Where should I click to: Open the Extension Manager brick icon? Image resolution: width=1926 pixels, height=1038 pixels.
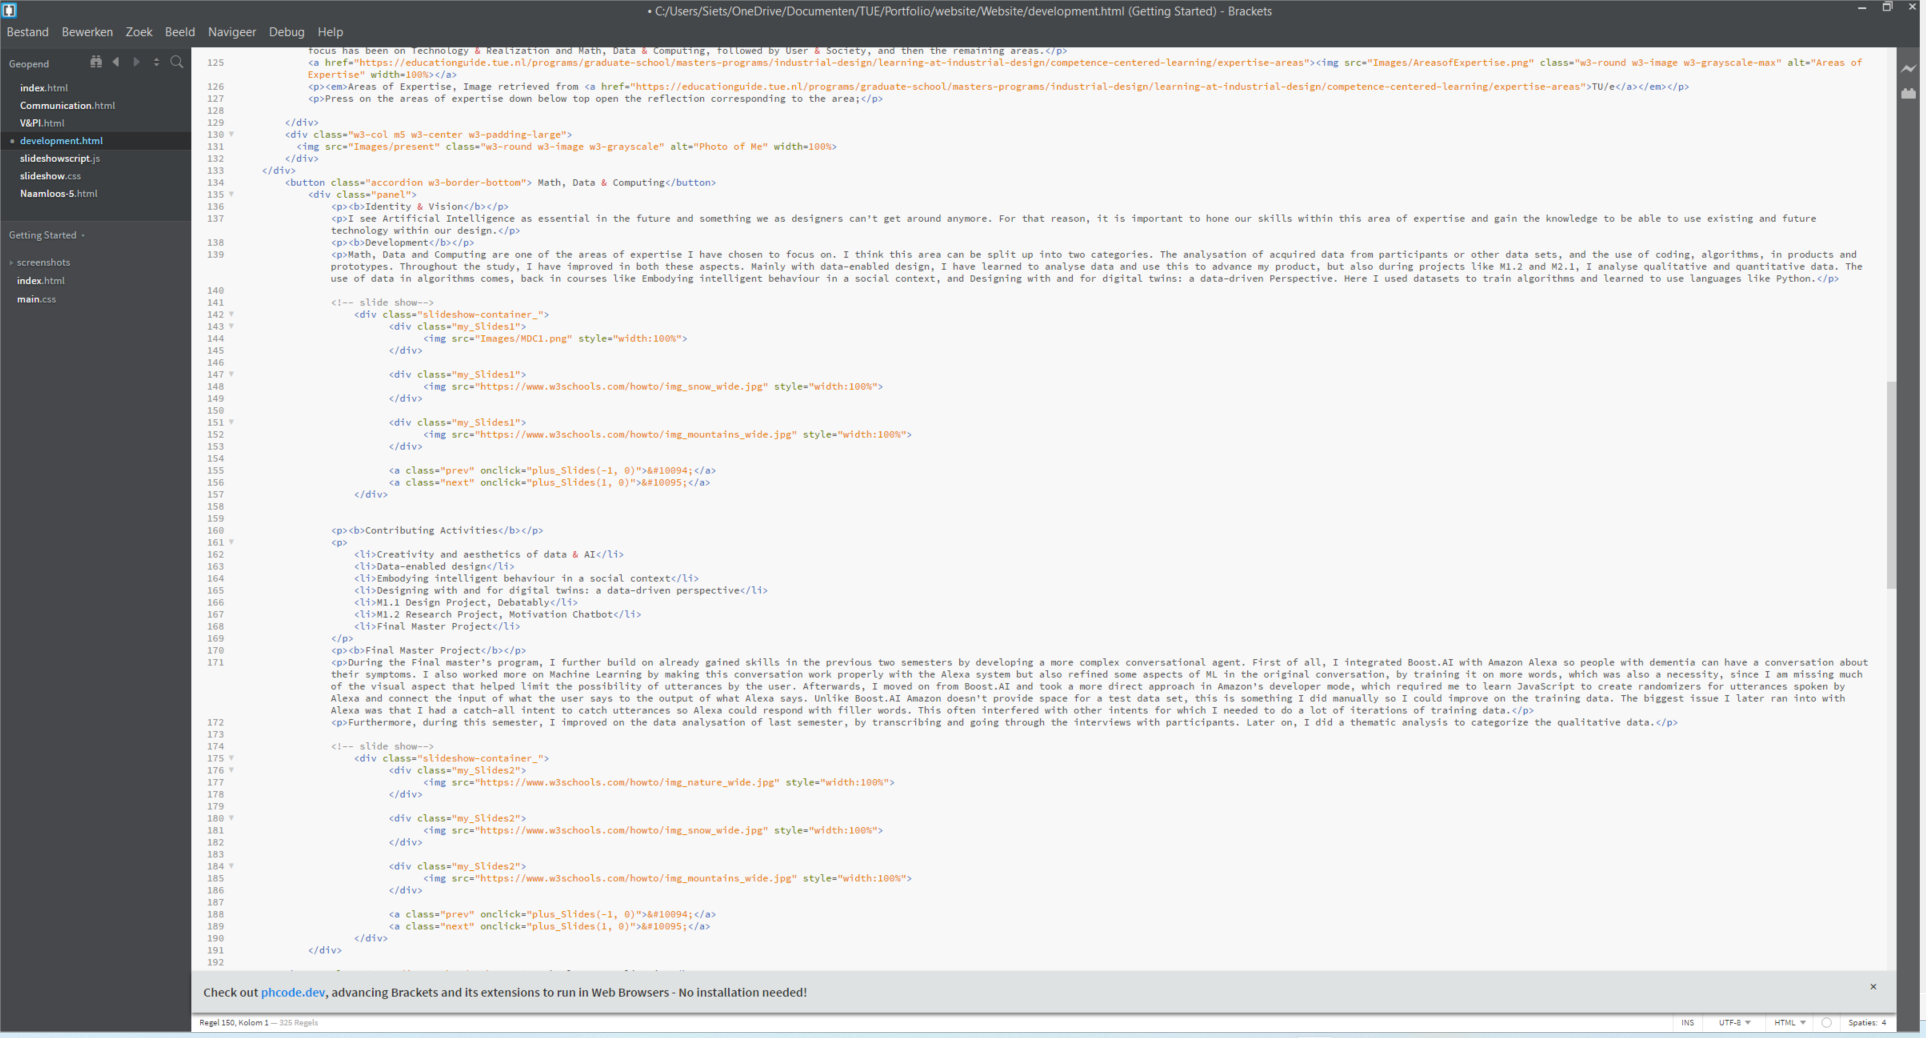(x=1908, y=93)
